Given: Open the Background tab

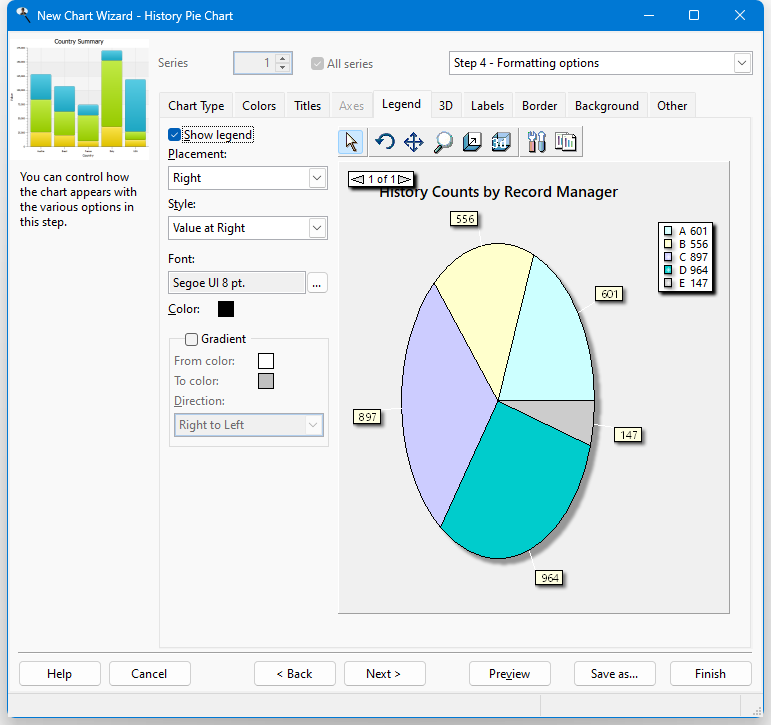Looking at the screenshot, I should click(606, 106).
